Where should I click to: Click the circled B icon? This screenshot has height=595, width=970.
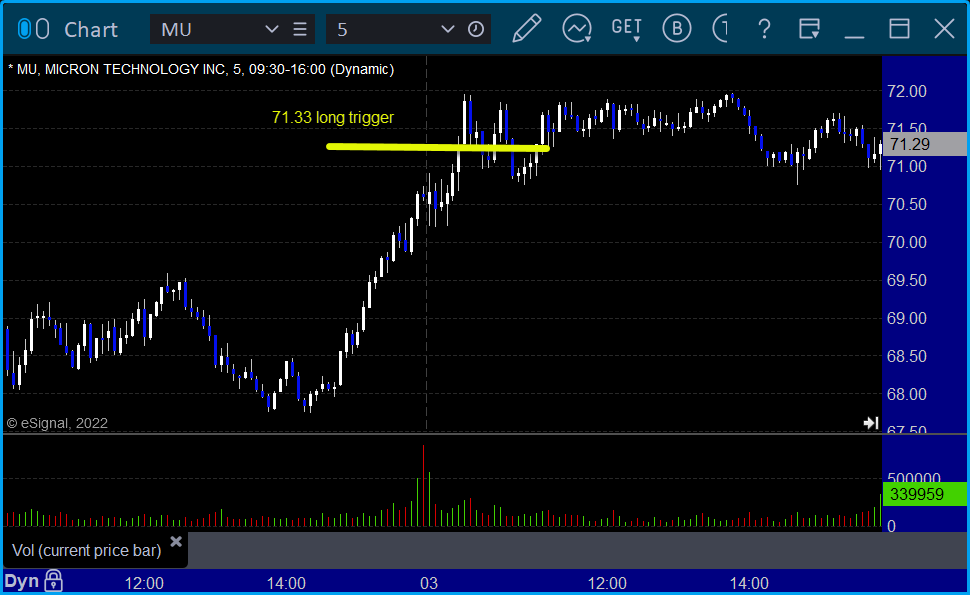676,29
